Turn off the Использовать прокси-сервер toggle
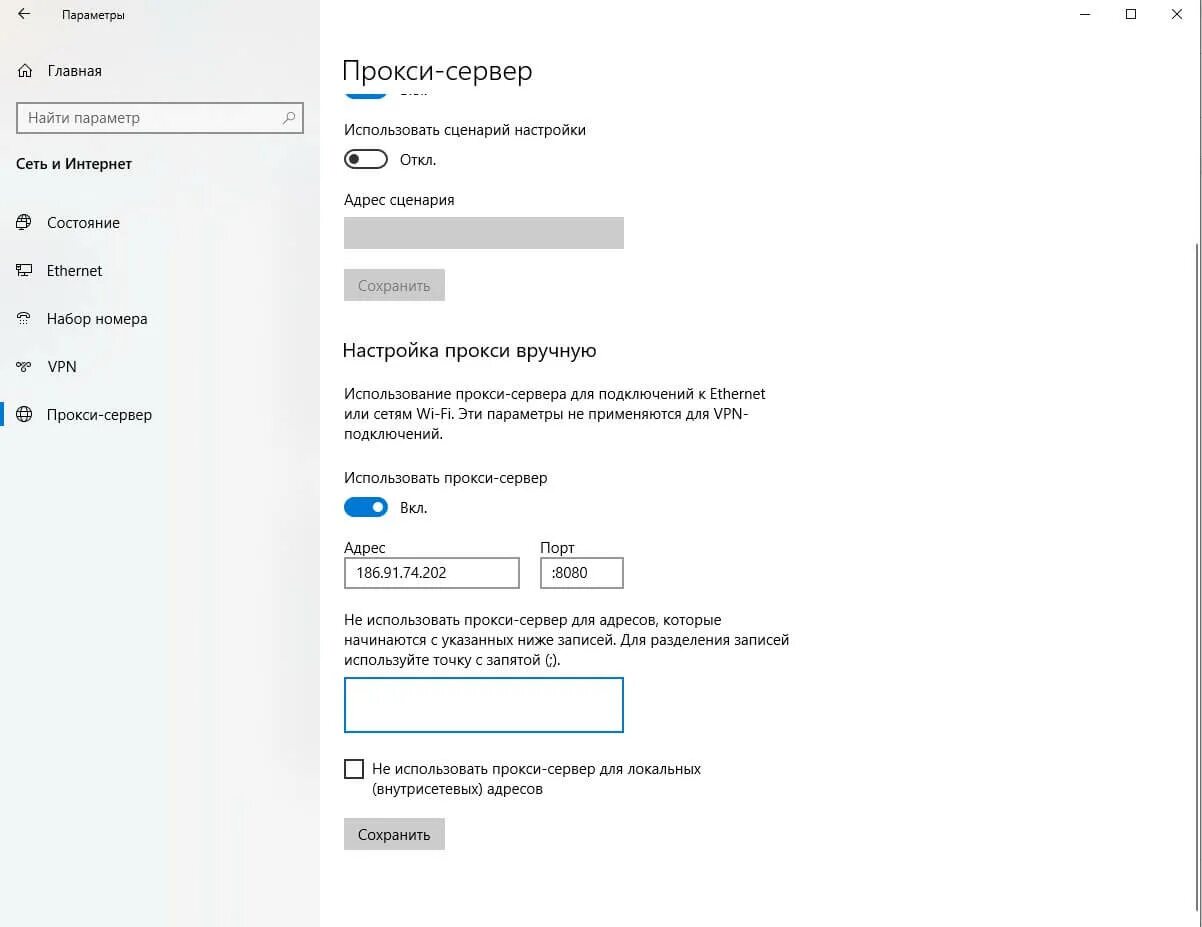Image resolution: width=1202 pixels, height=927 pixels. [x=366, y=508]
